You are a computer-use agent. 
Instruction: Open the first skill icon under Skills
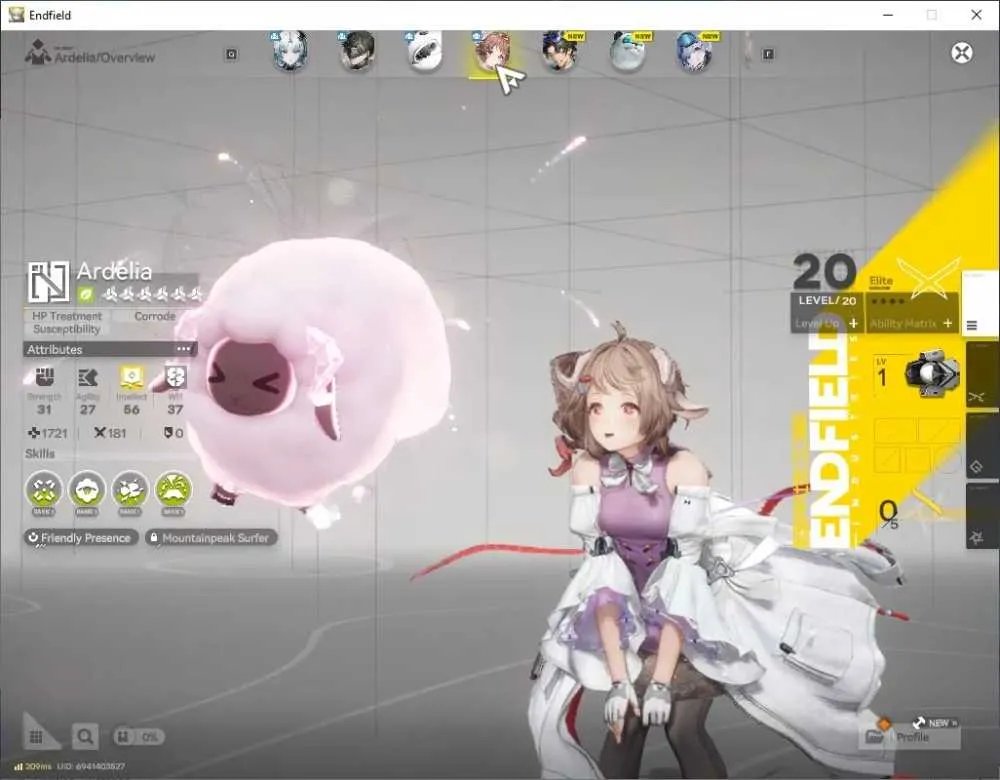pyautogui.click(x=43, y=490)
